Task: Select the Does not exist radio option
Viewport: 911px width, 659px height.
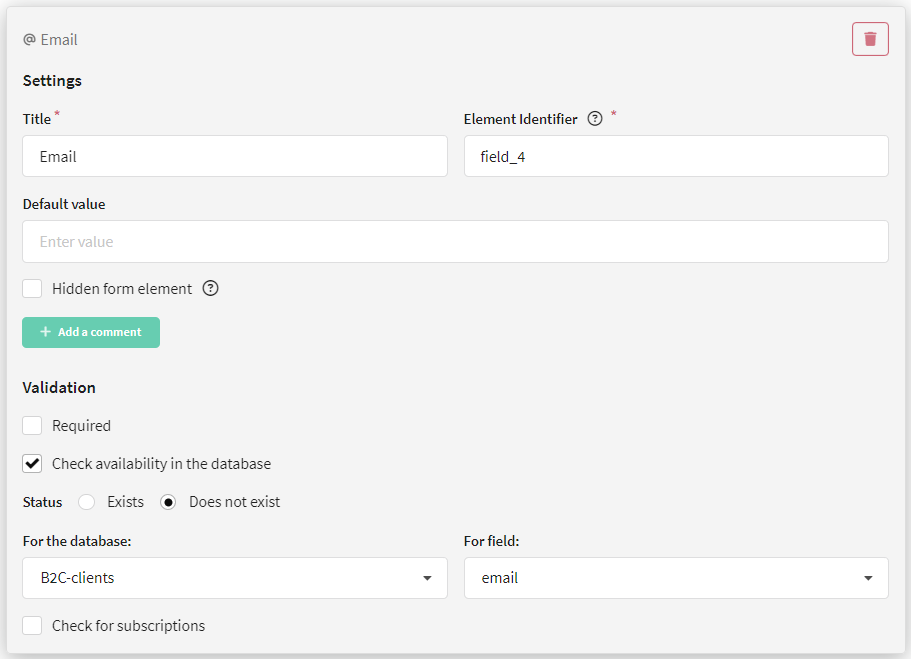Action: [168, 502]
